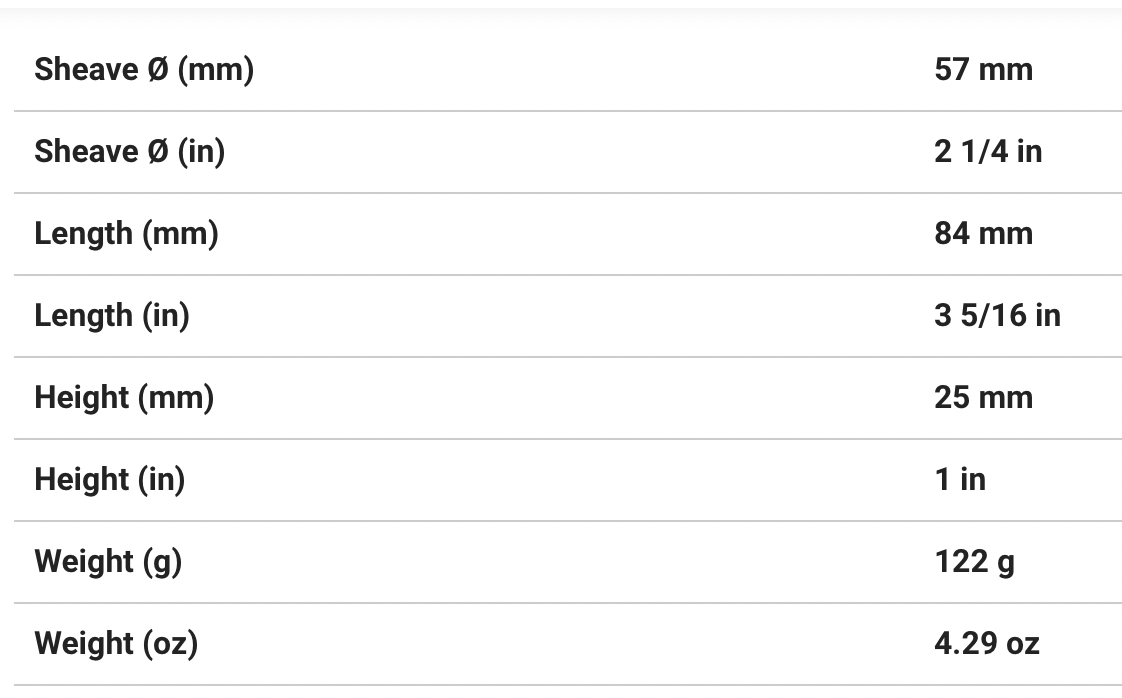Click the "Height (mm)" label
The height and width of the screenshot is (698, 1122).
(124, 398)
